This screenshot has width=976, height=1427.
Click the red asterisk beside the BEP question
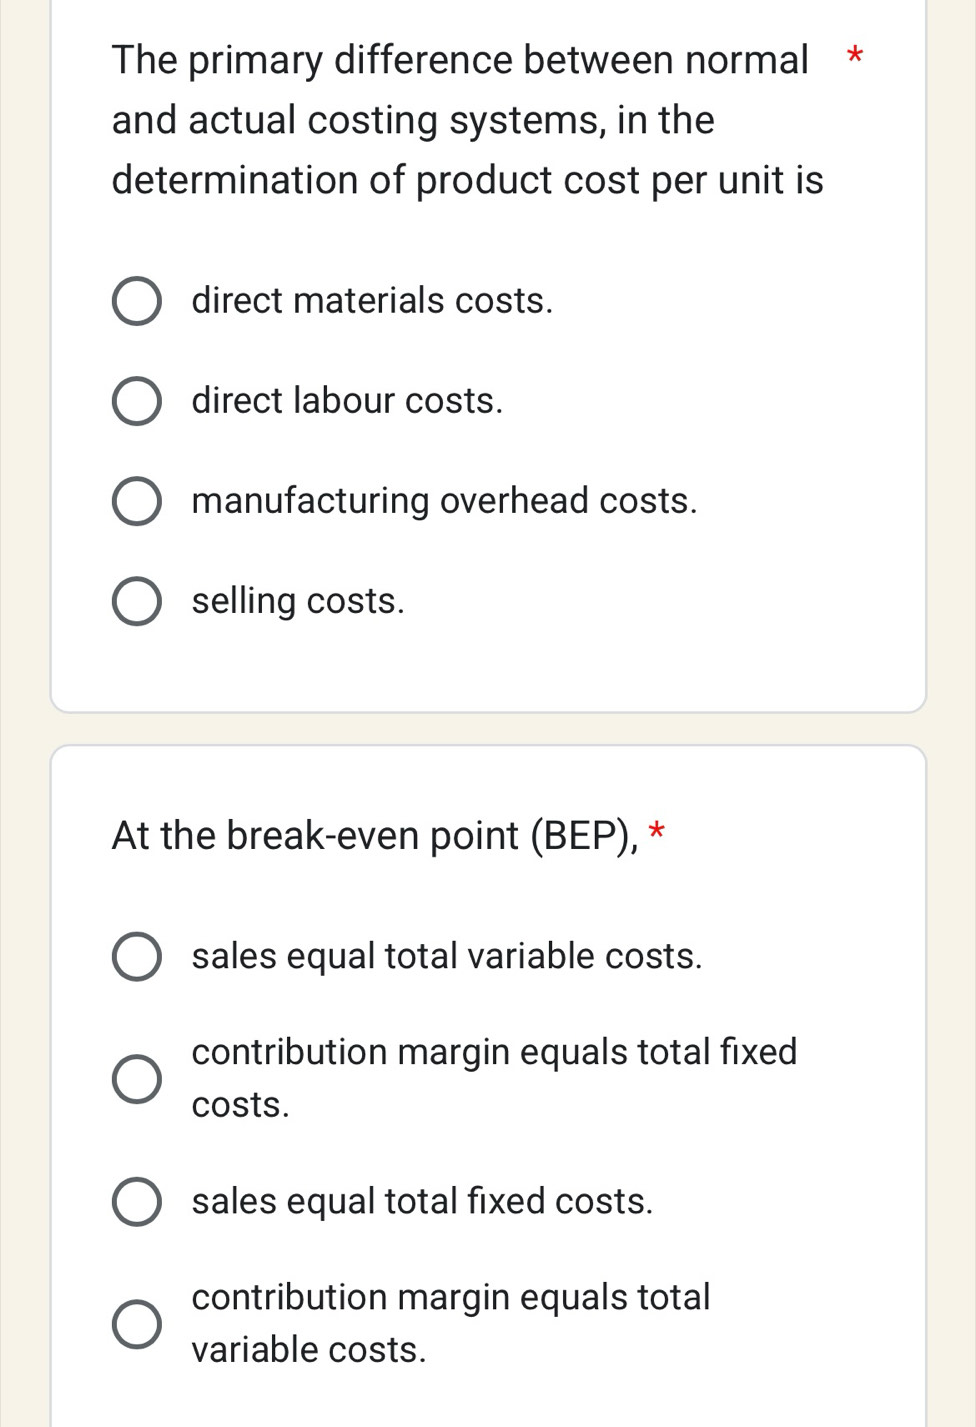coord(656,832)
